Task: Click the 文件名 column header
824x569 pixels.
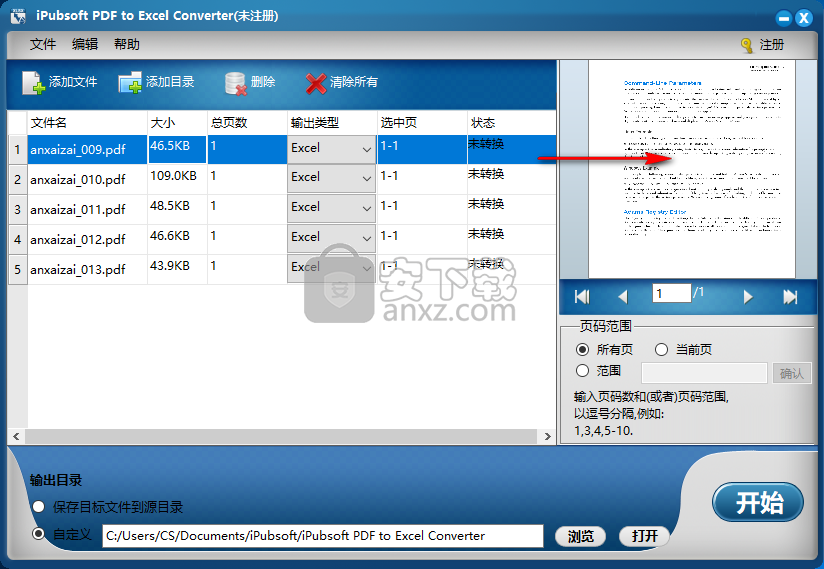Action: point(87,123)
